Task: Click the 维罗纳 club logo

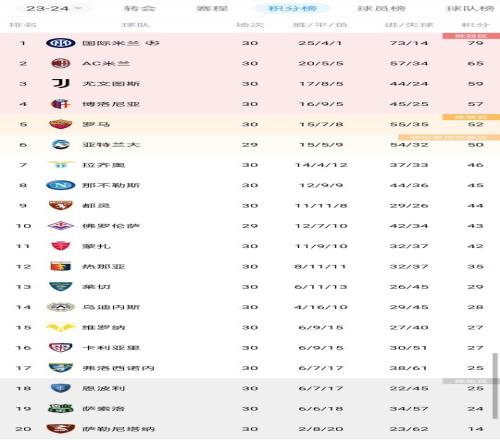Action: coord(60,327)
